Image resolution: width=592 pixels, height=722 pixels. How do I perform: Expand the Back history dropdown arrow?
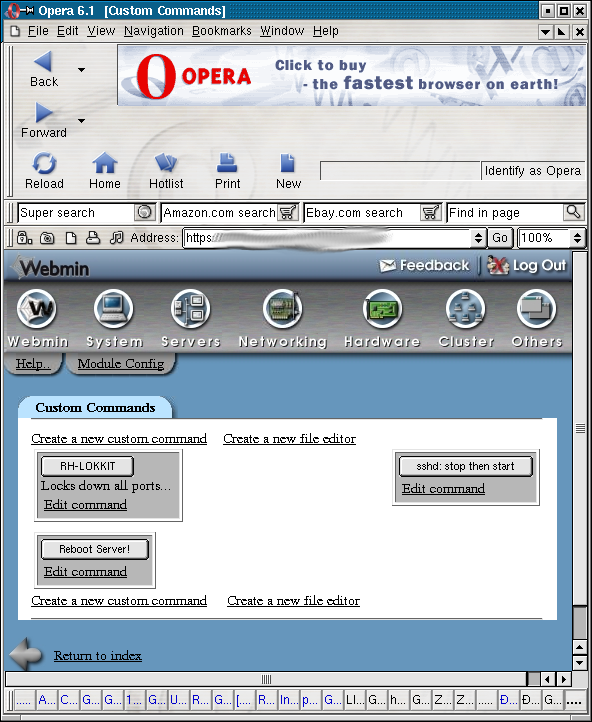pos(81,70)
